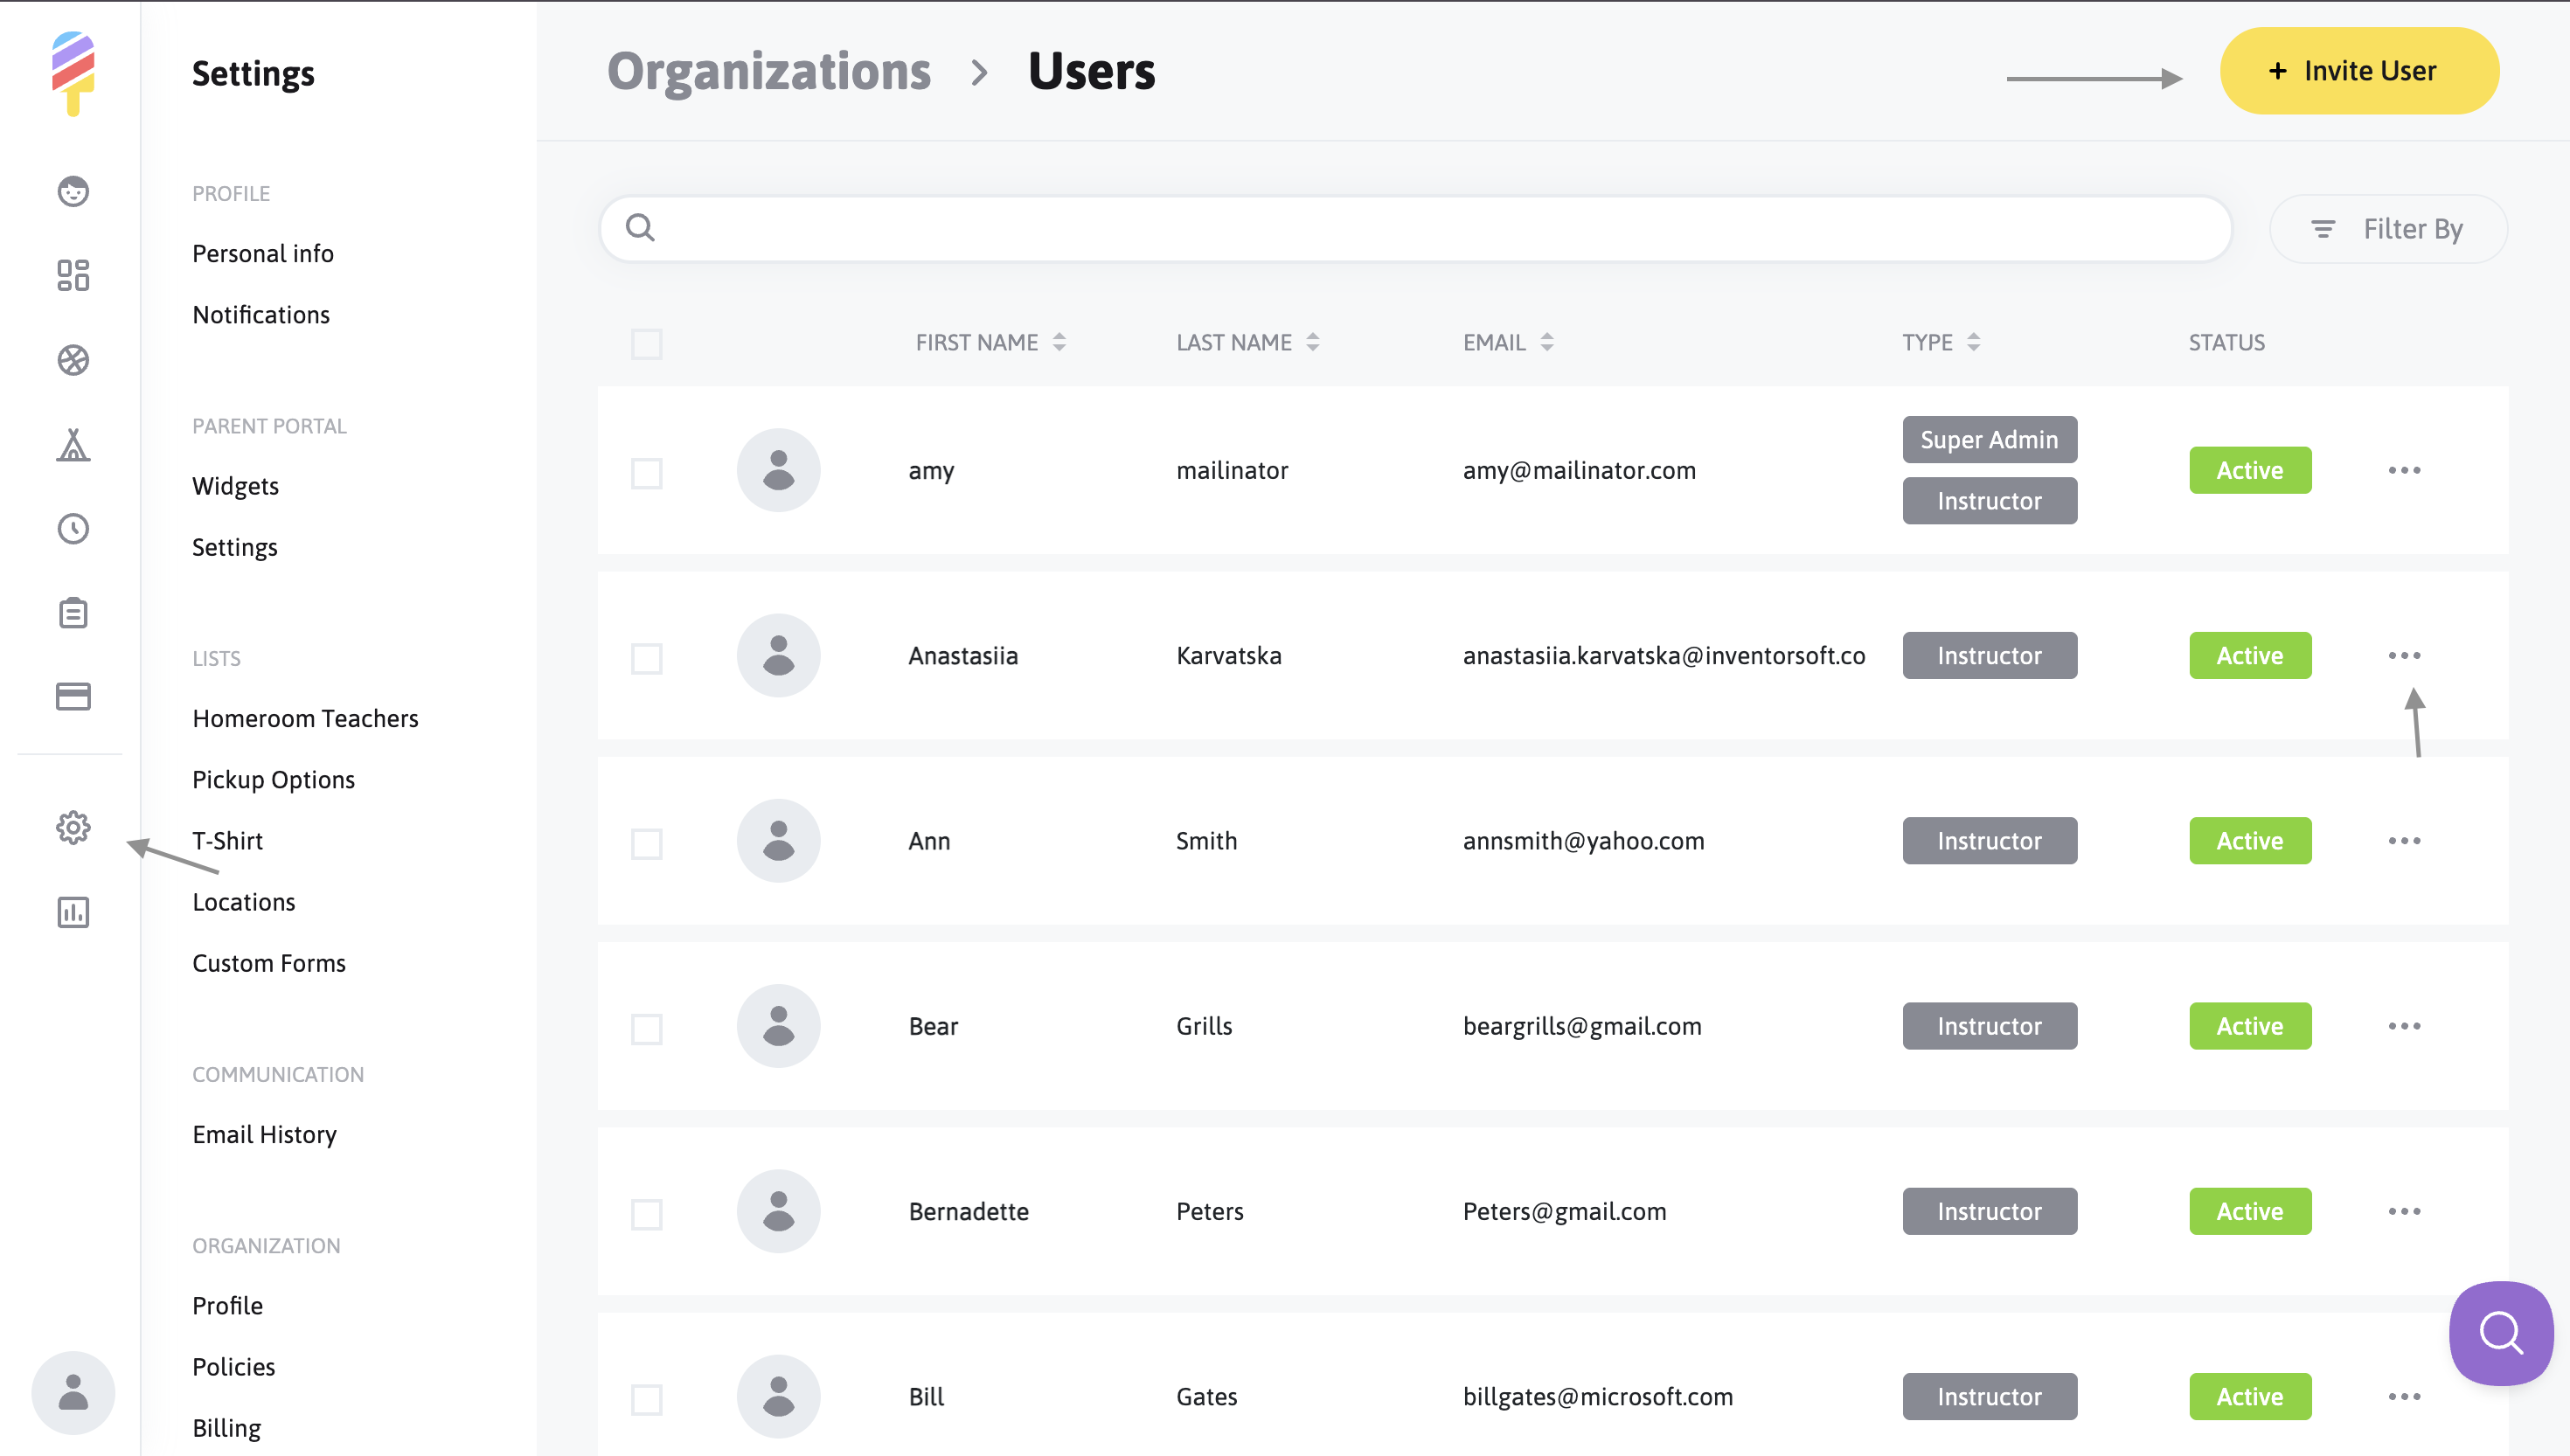Screen dimensions: 2570x1456
Task: Click the Invite User button
Action: click(x=2358, y=71)
